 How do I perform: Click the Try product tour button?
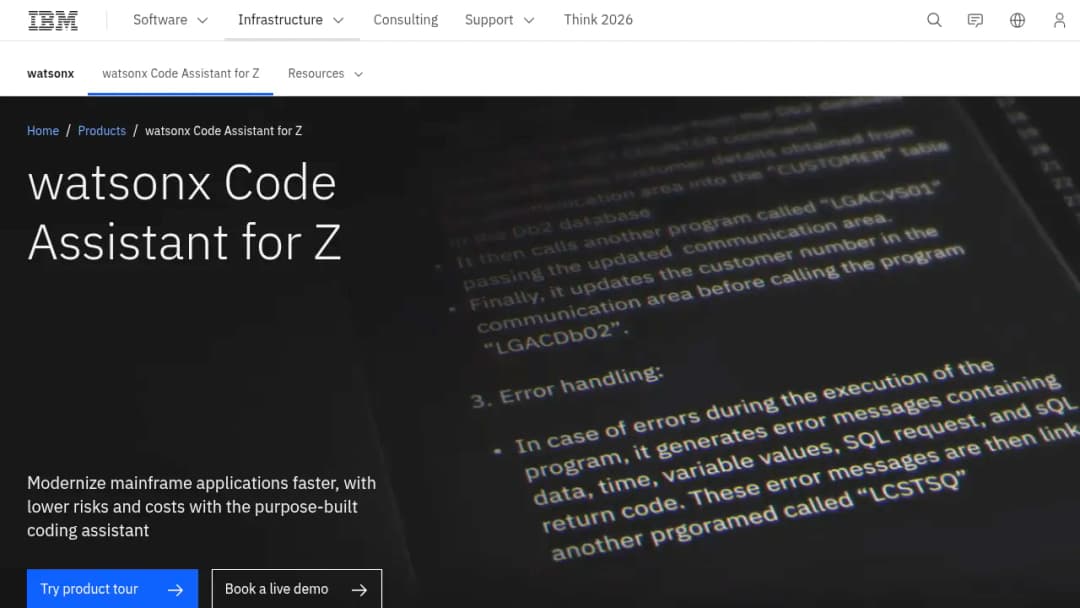(x=112, y=589)
